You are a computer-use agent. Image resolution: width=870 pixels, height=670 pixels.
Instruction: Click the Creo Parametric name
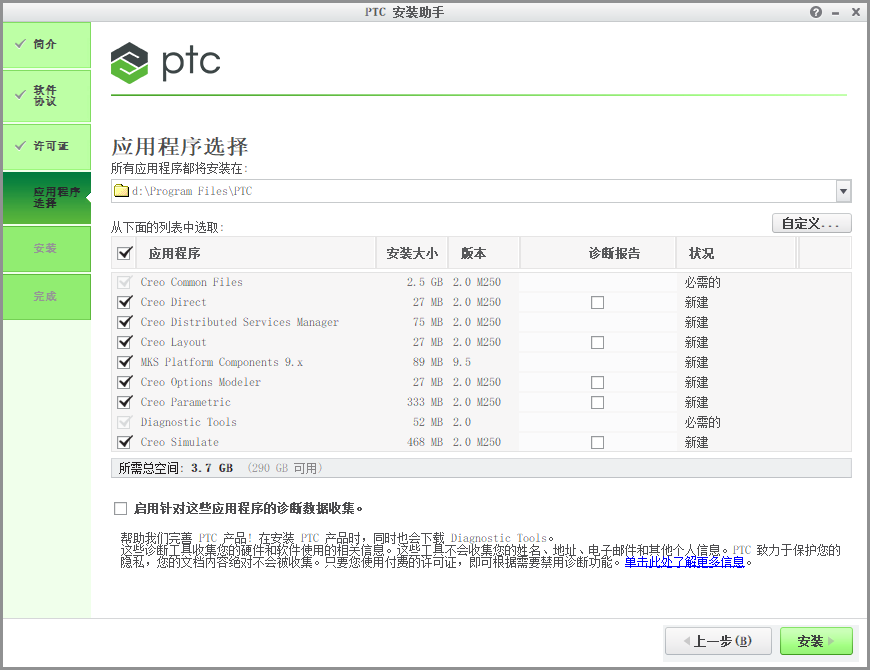185,402
